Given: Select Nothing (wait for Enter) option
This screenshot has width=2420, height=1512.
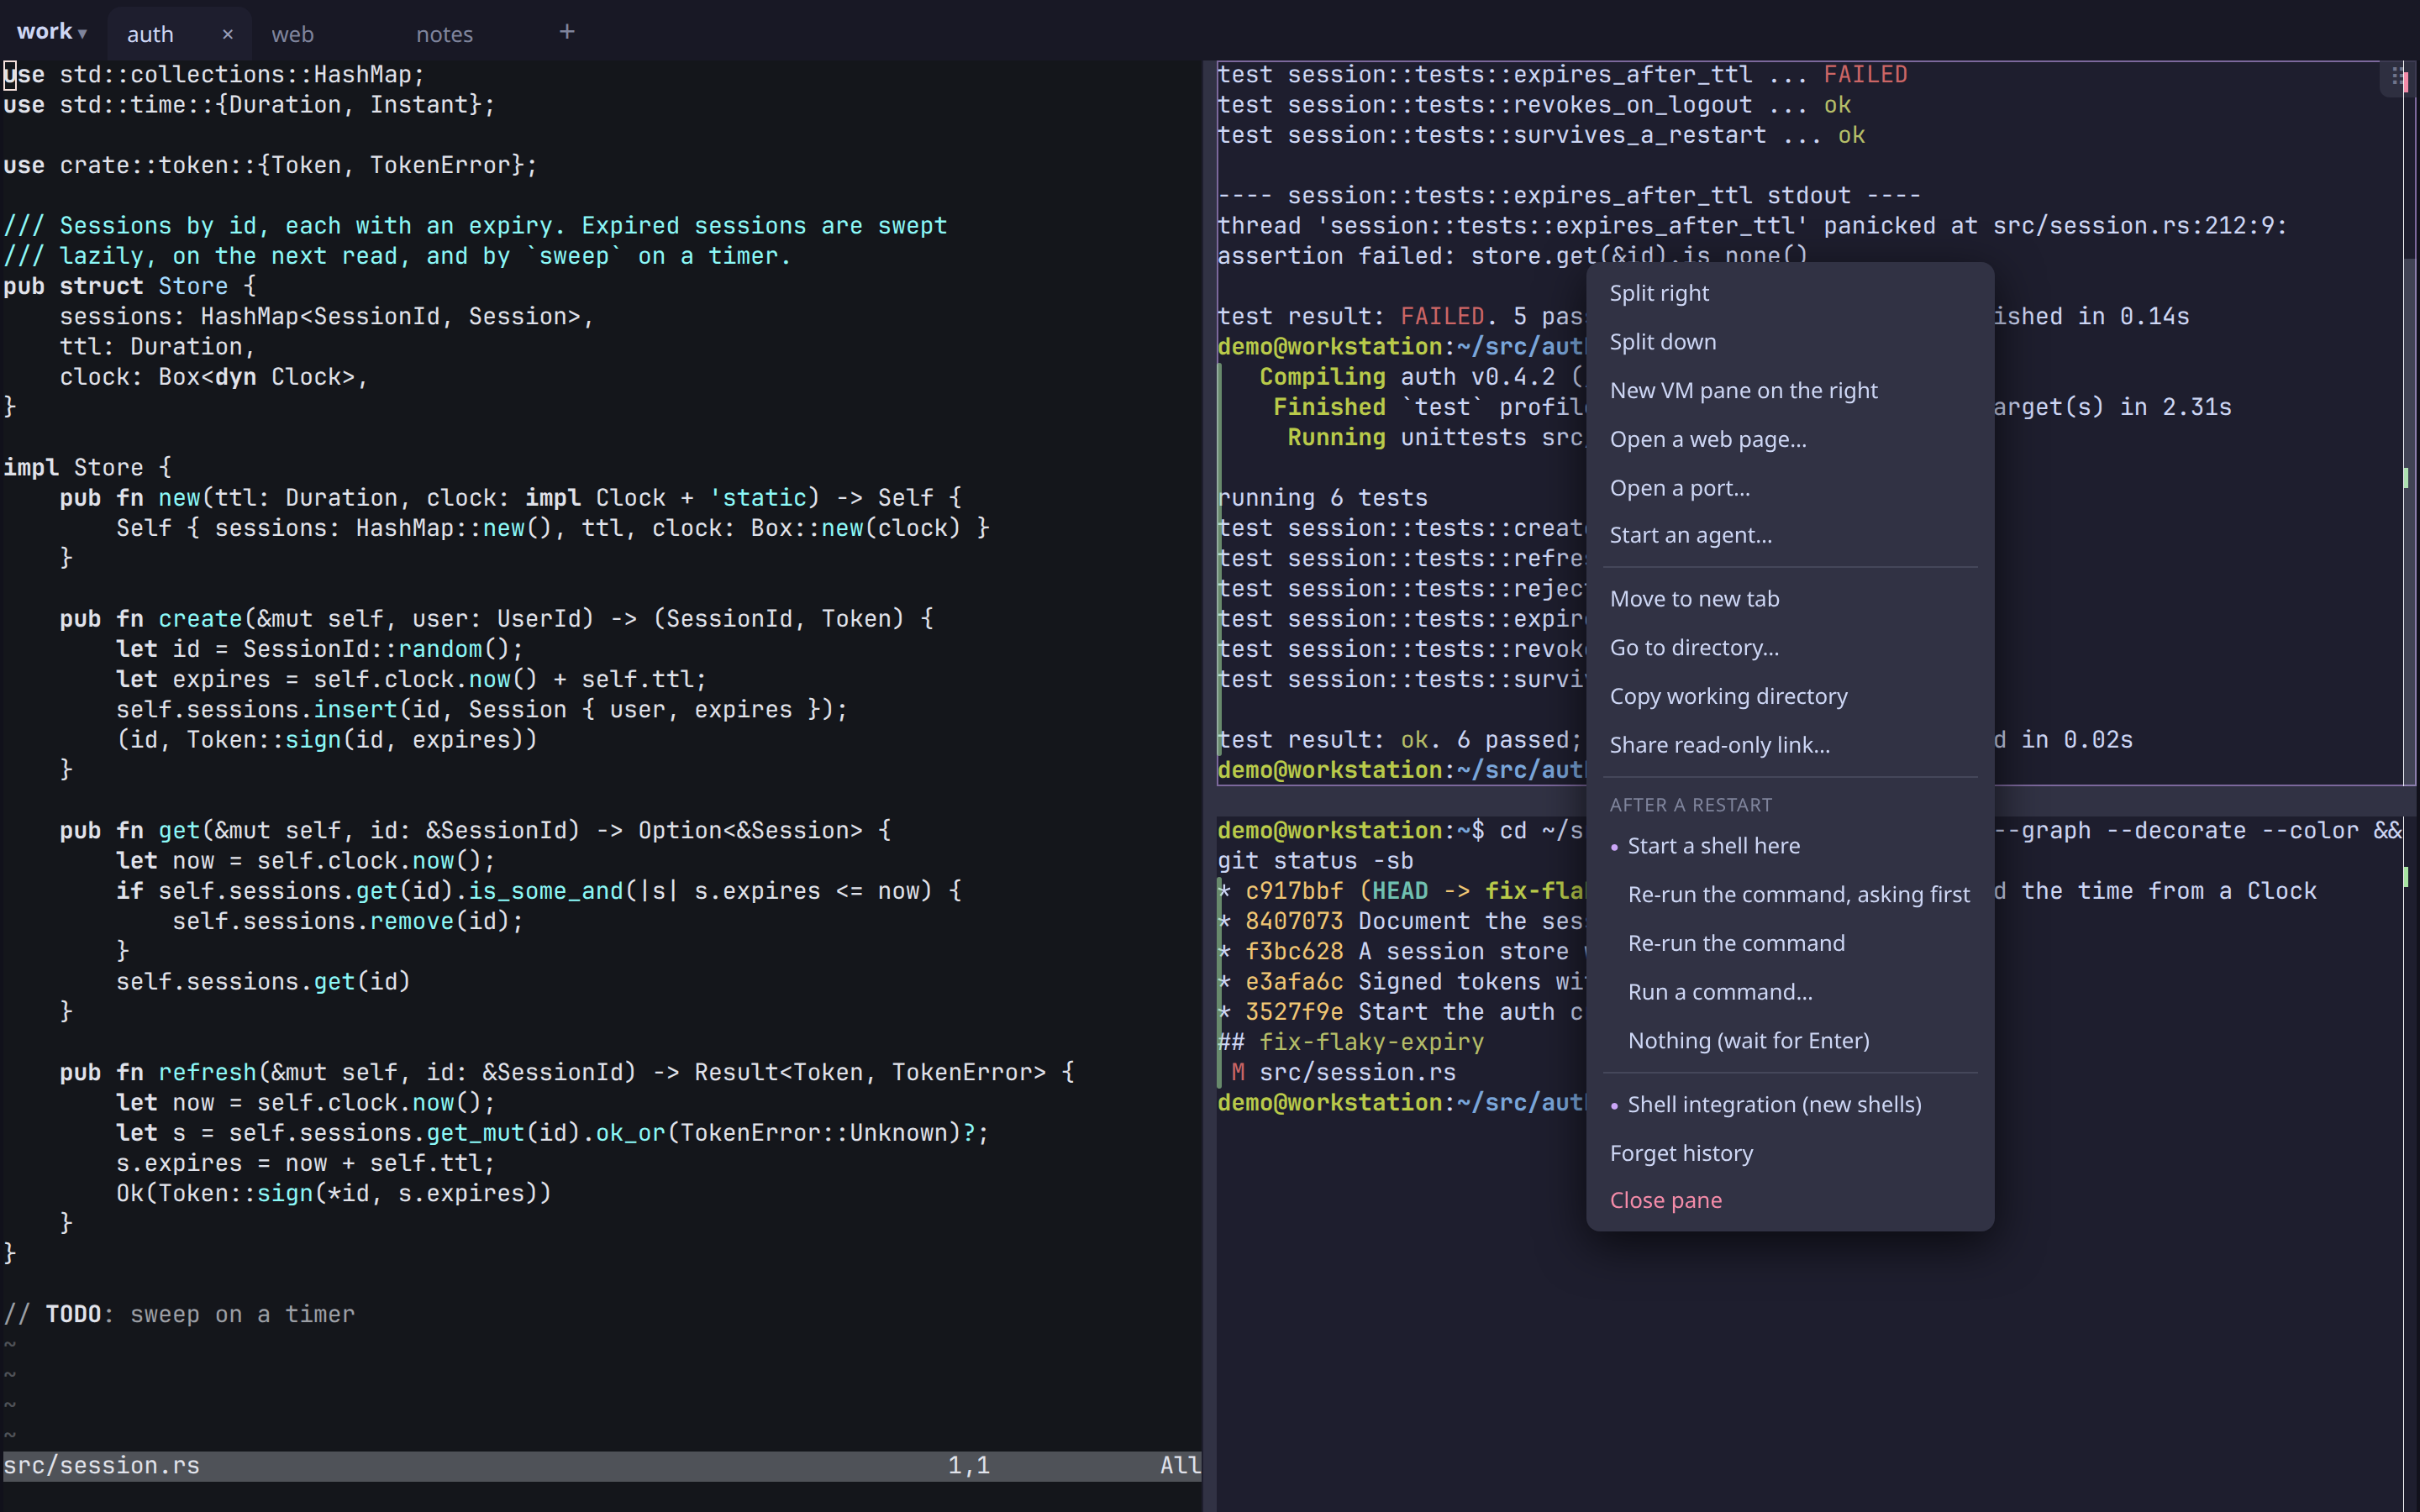Looking at the screenshot, I should (x=1790, y=1041).
